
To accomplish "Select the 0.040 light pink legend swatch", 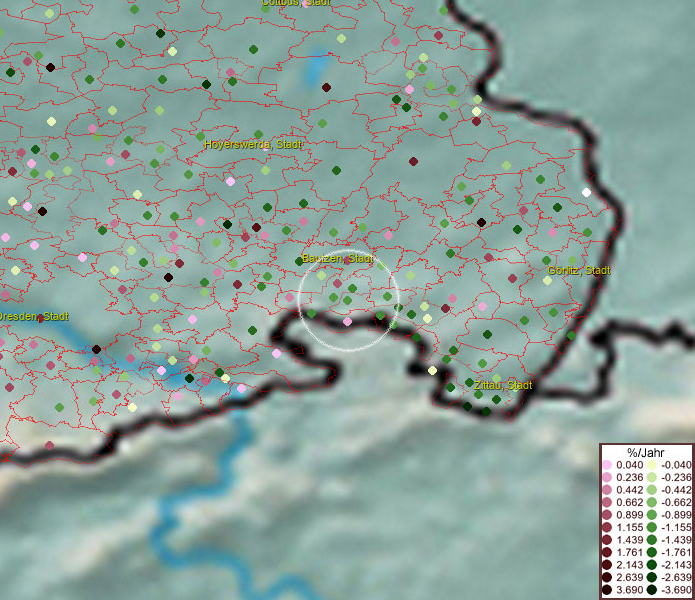I will pos(609,465).
